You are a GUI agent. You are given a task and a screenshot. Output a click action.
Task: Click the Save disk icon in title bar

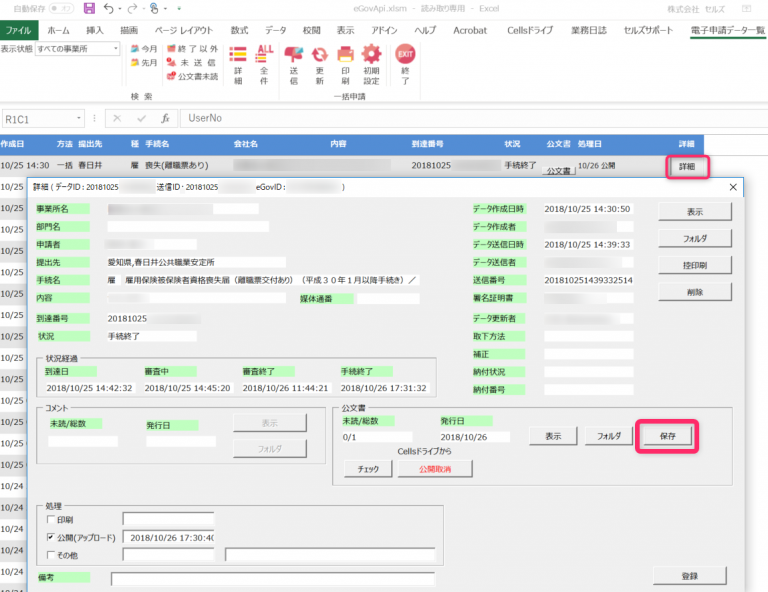click(89, 8)
